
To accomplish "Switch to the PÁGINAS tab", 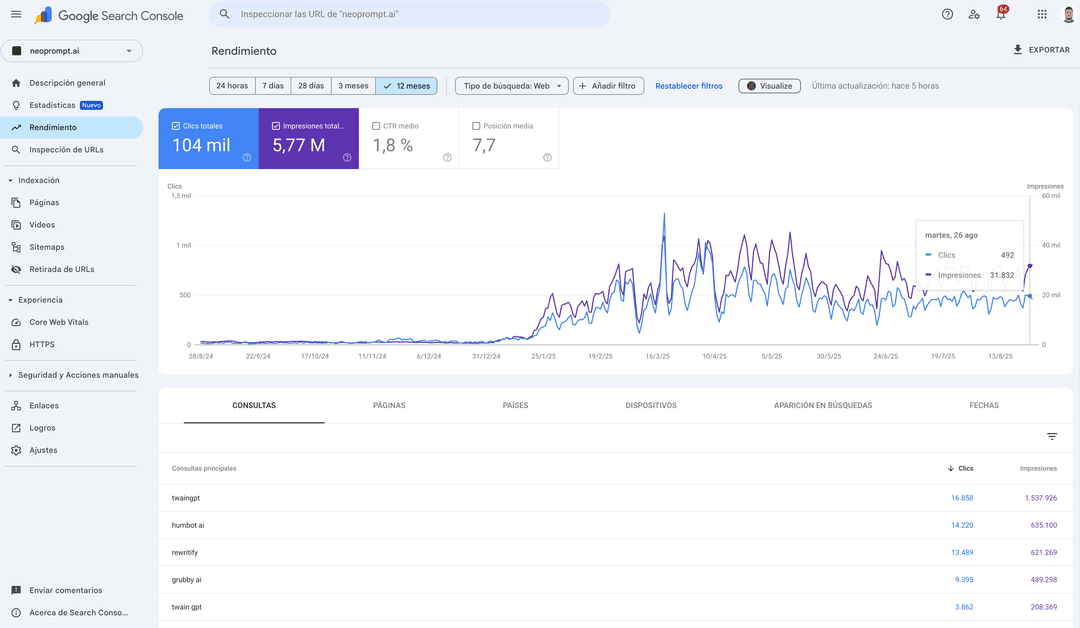I will point(389,405).
